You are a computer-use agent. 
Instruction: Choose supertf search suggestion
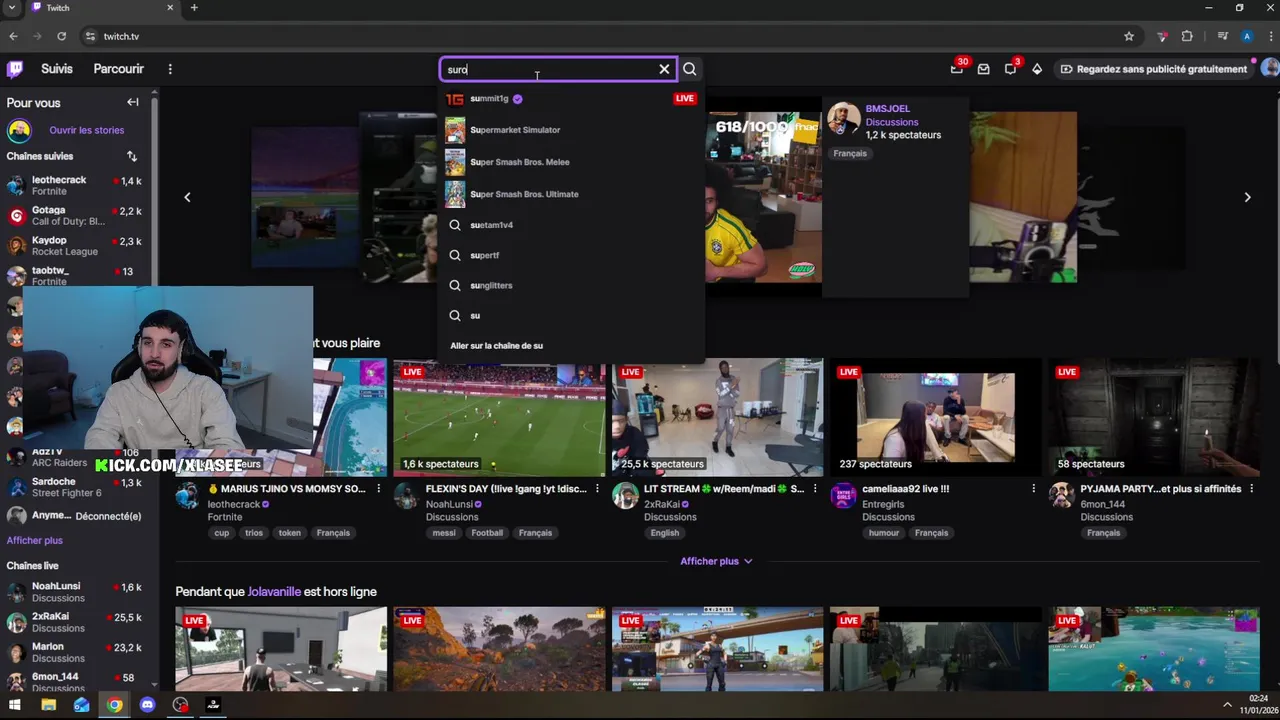tap(572, 255)
